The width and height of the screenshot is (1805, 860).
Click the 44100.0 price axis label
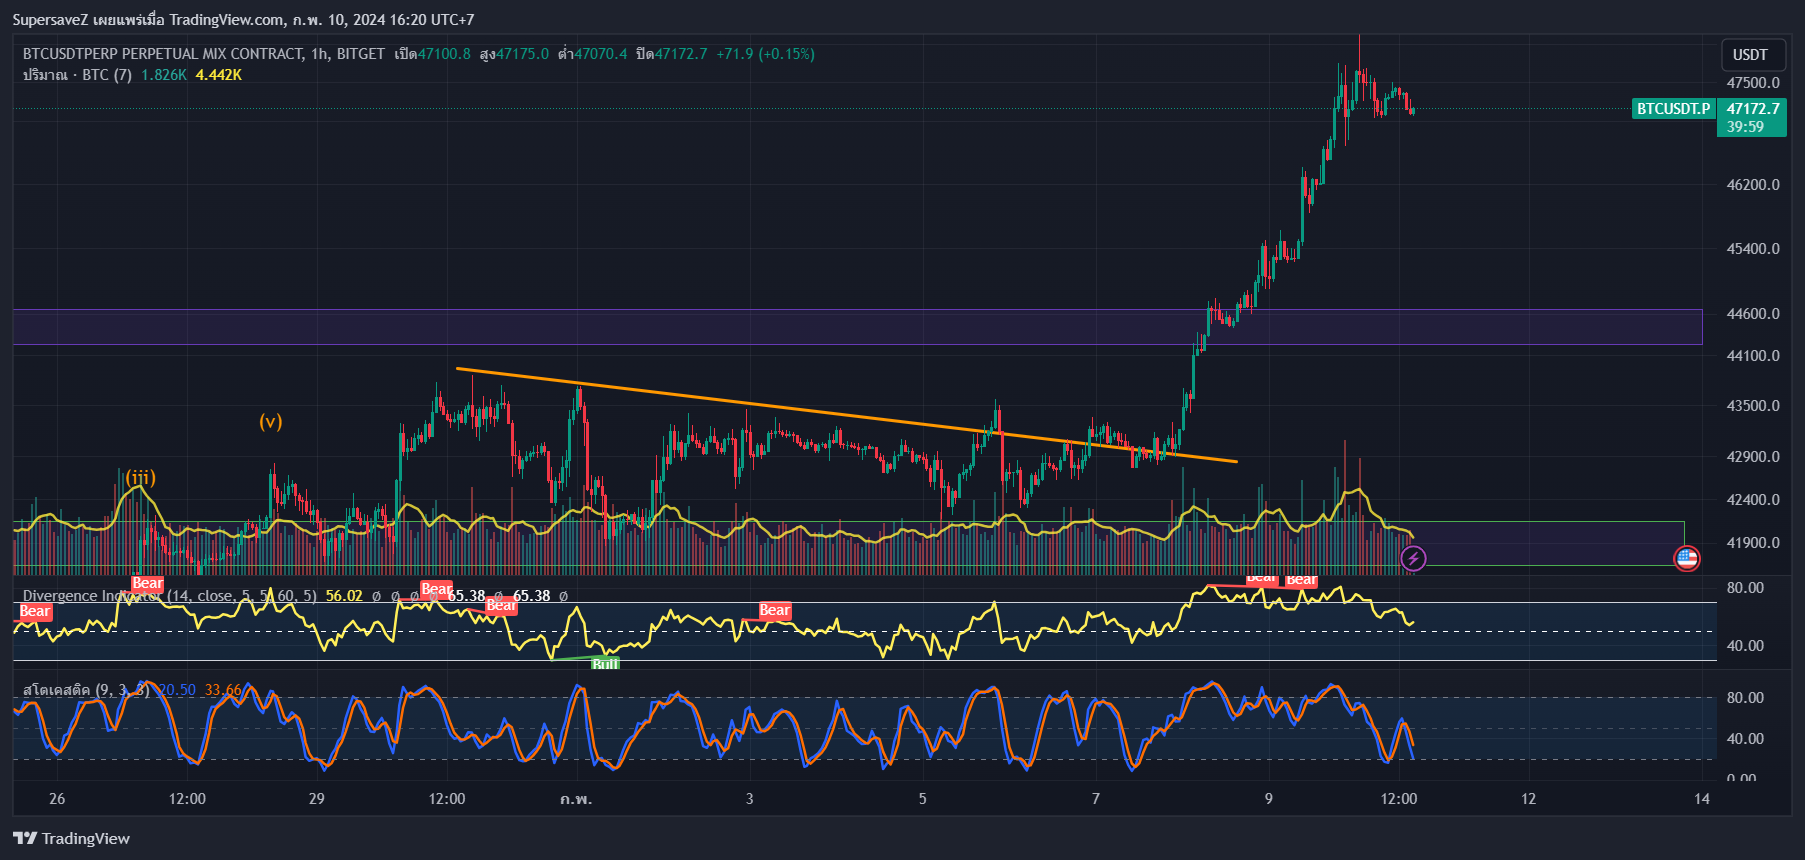(x=1753, y=356)
